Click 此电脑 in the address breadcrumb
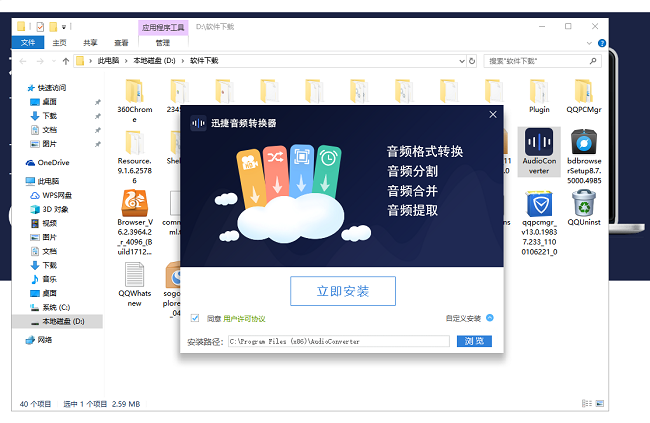 [x=108, y=61]
